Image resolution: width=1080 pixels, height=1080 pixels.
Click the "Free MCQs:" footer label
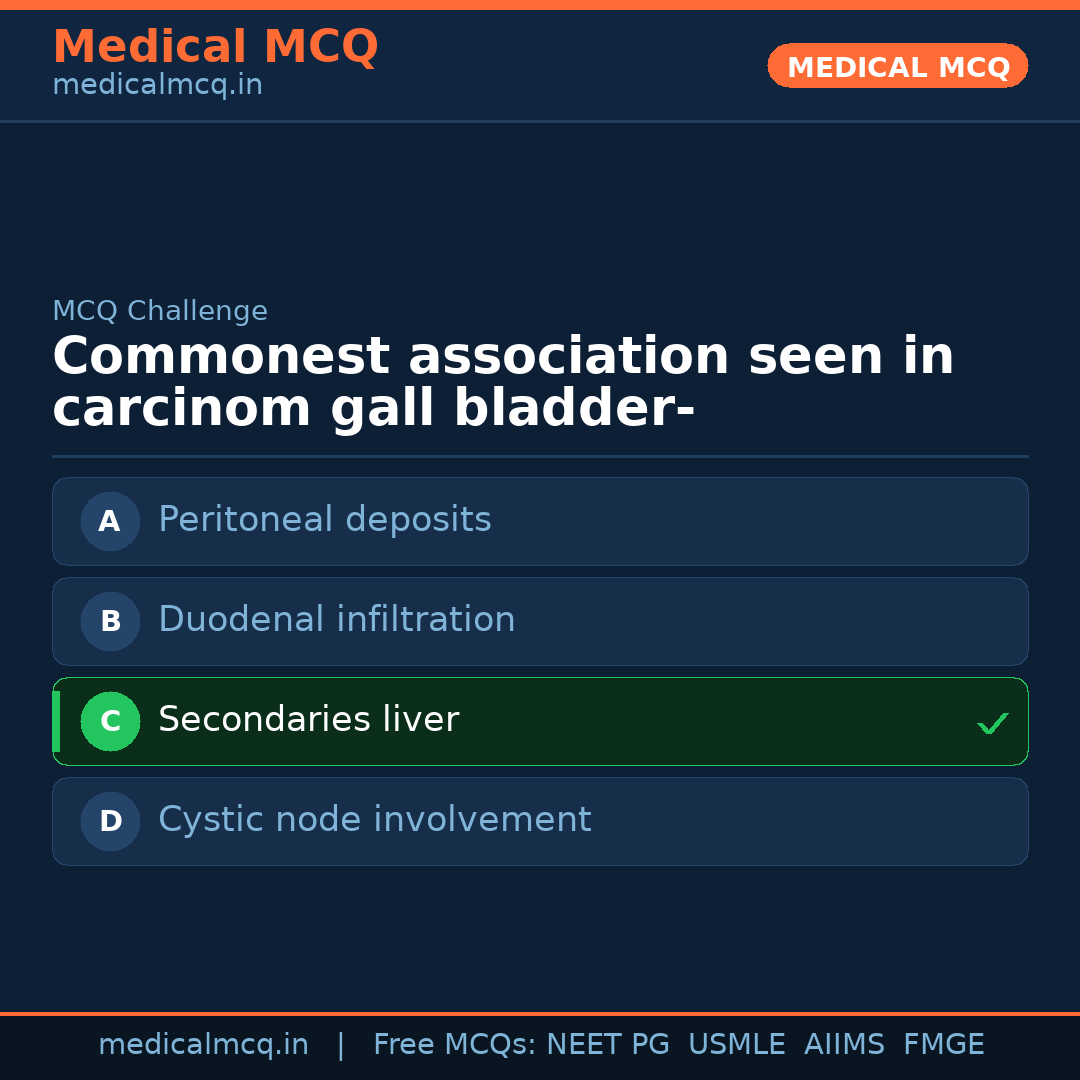click(x=455, y=1045)
